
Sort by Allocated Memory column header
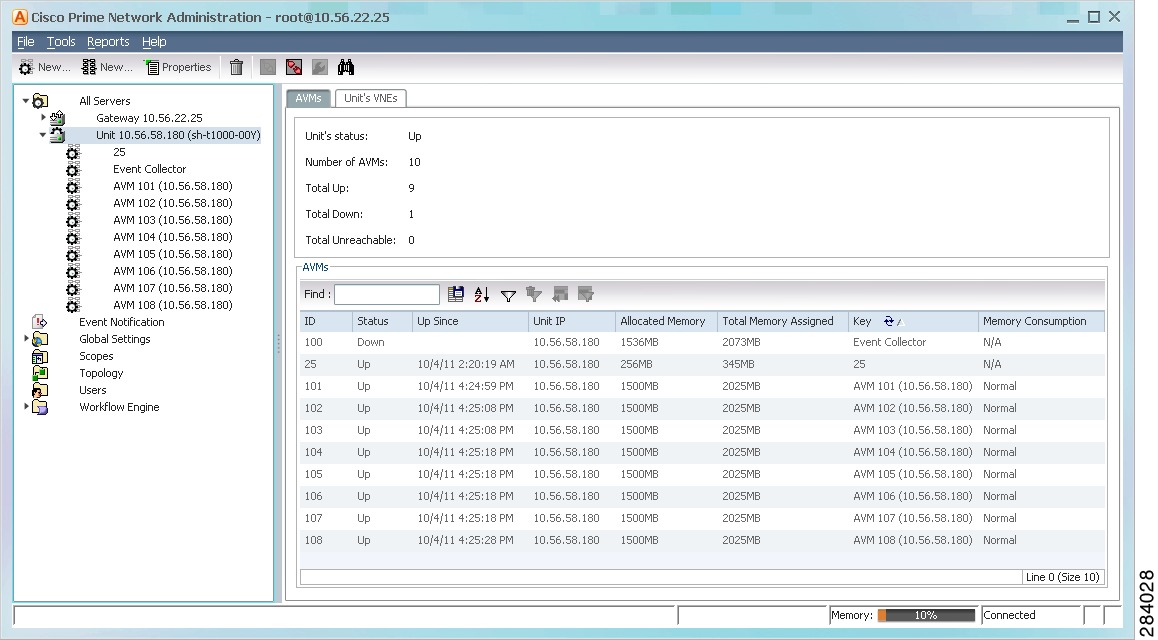coord(667,321)
